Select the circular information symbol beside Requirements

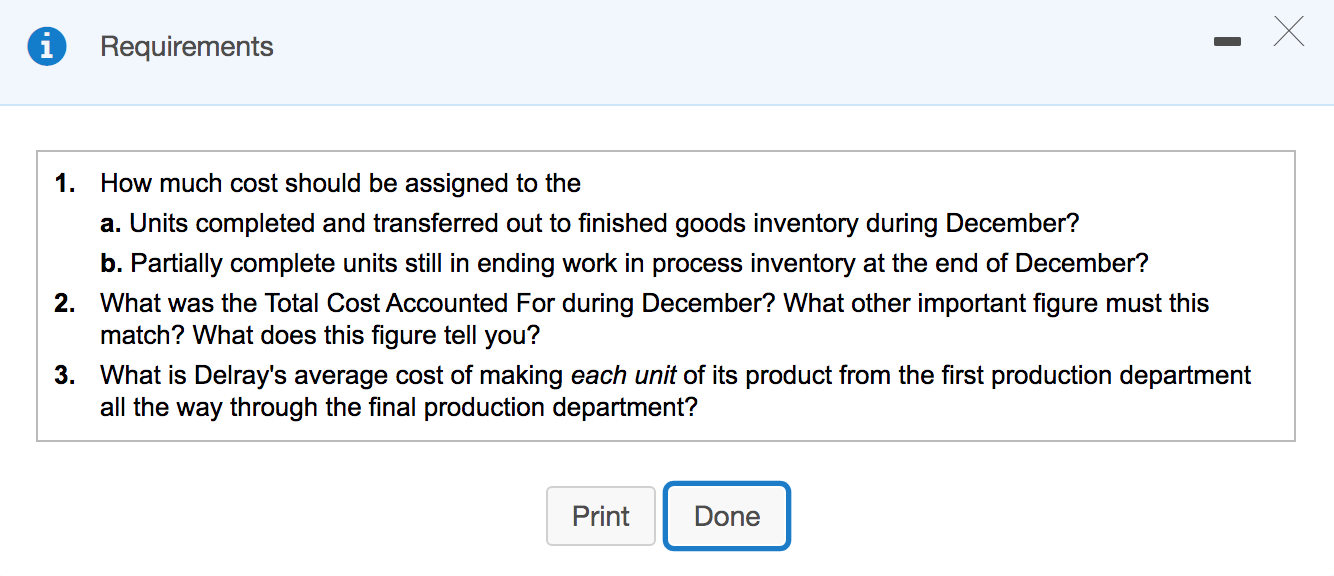click(x=47, y=46)
